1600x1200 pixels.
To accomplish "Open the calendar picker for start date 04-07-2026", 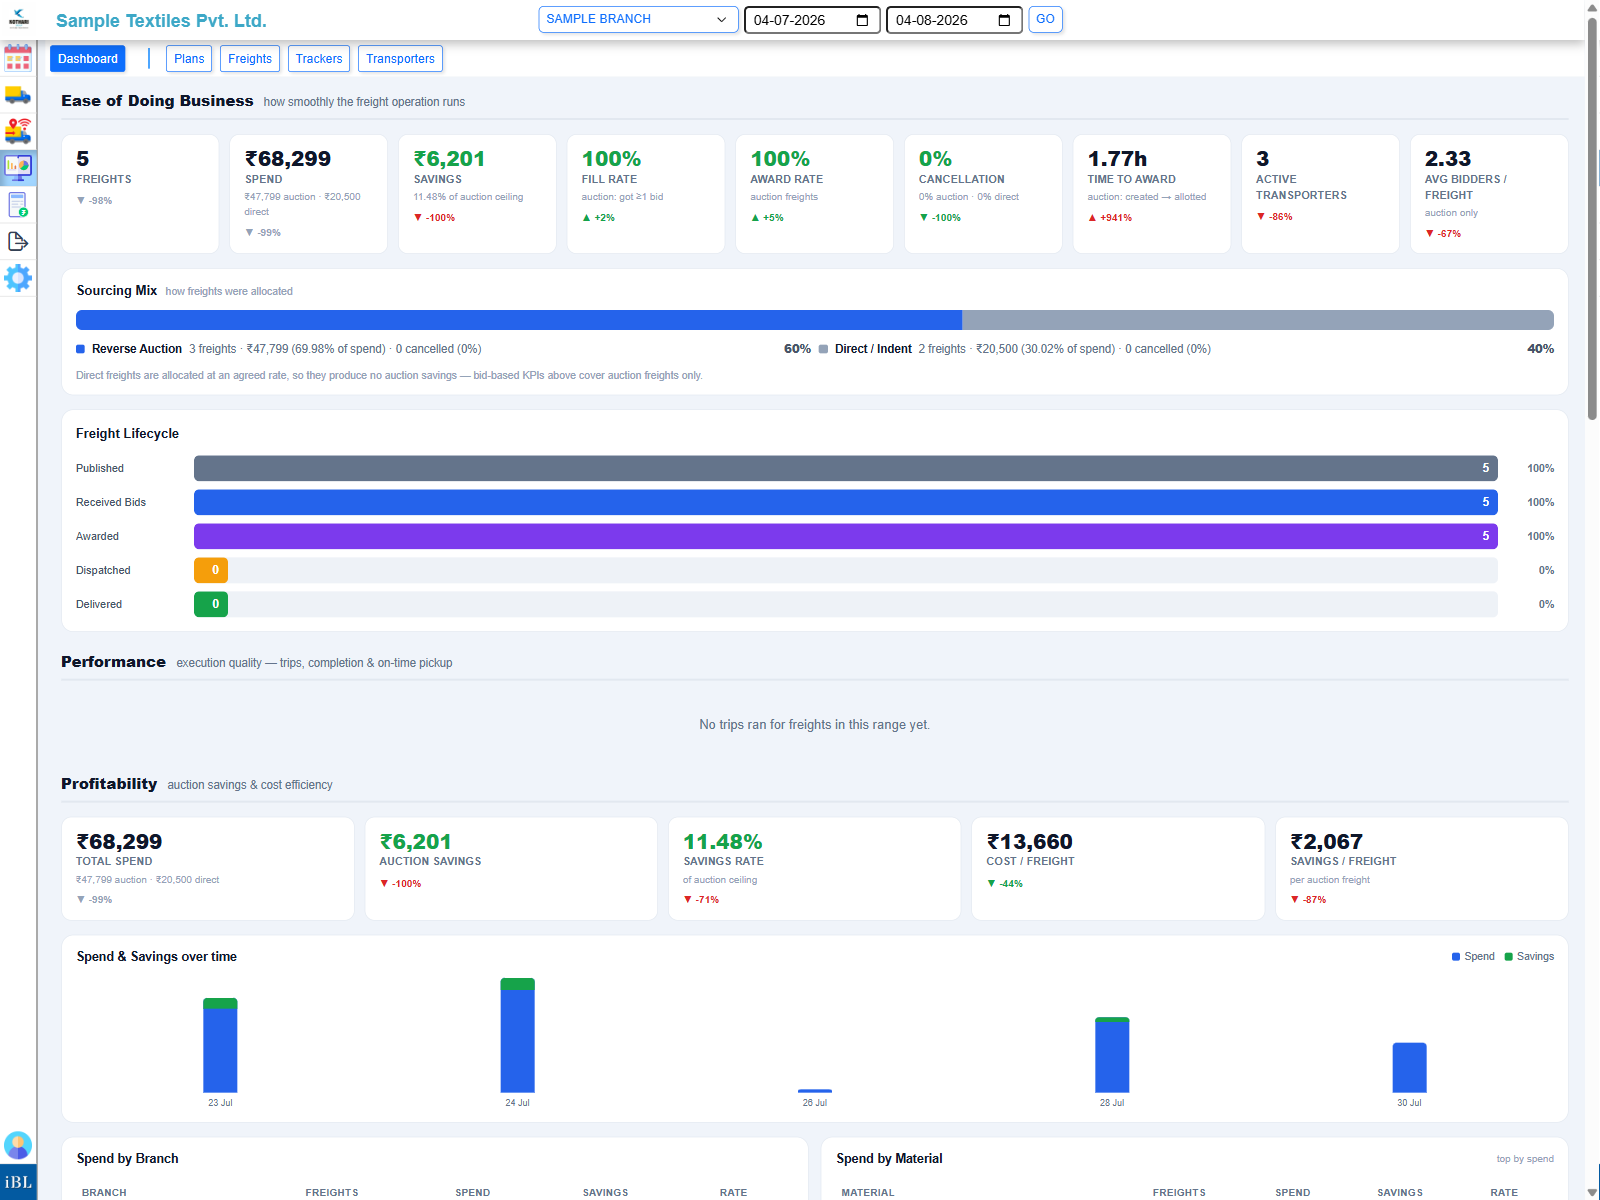I will point(863,20).
